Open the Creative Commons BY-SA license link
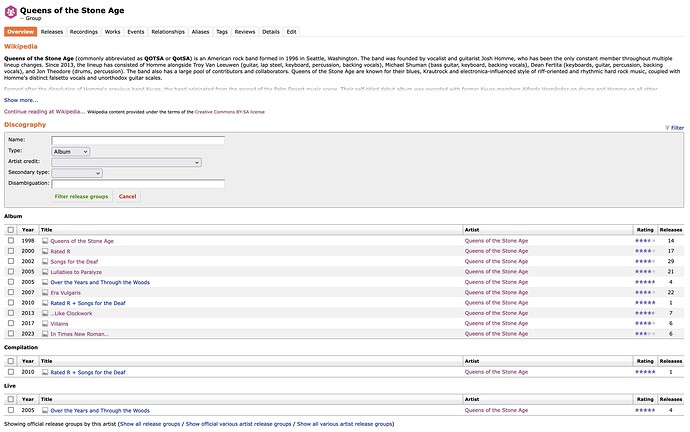The height and width of the screenshot is (432, 690). pyautogui.click(x=230, y=112)
